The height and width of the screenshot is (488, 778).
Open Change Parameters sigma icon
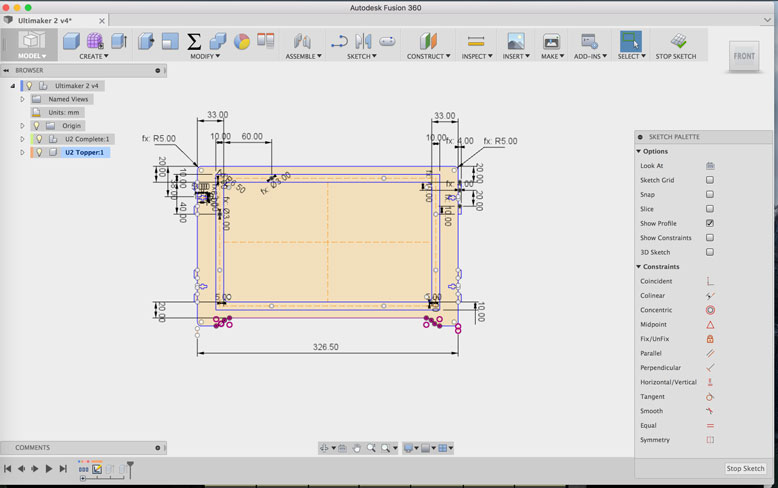[194, 41]
